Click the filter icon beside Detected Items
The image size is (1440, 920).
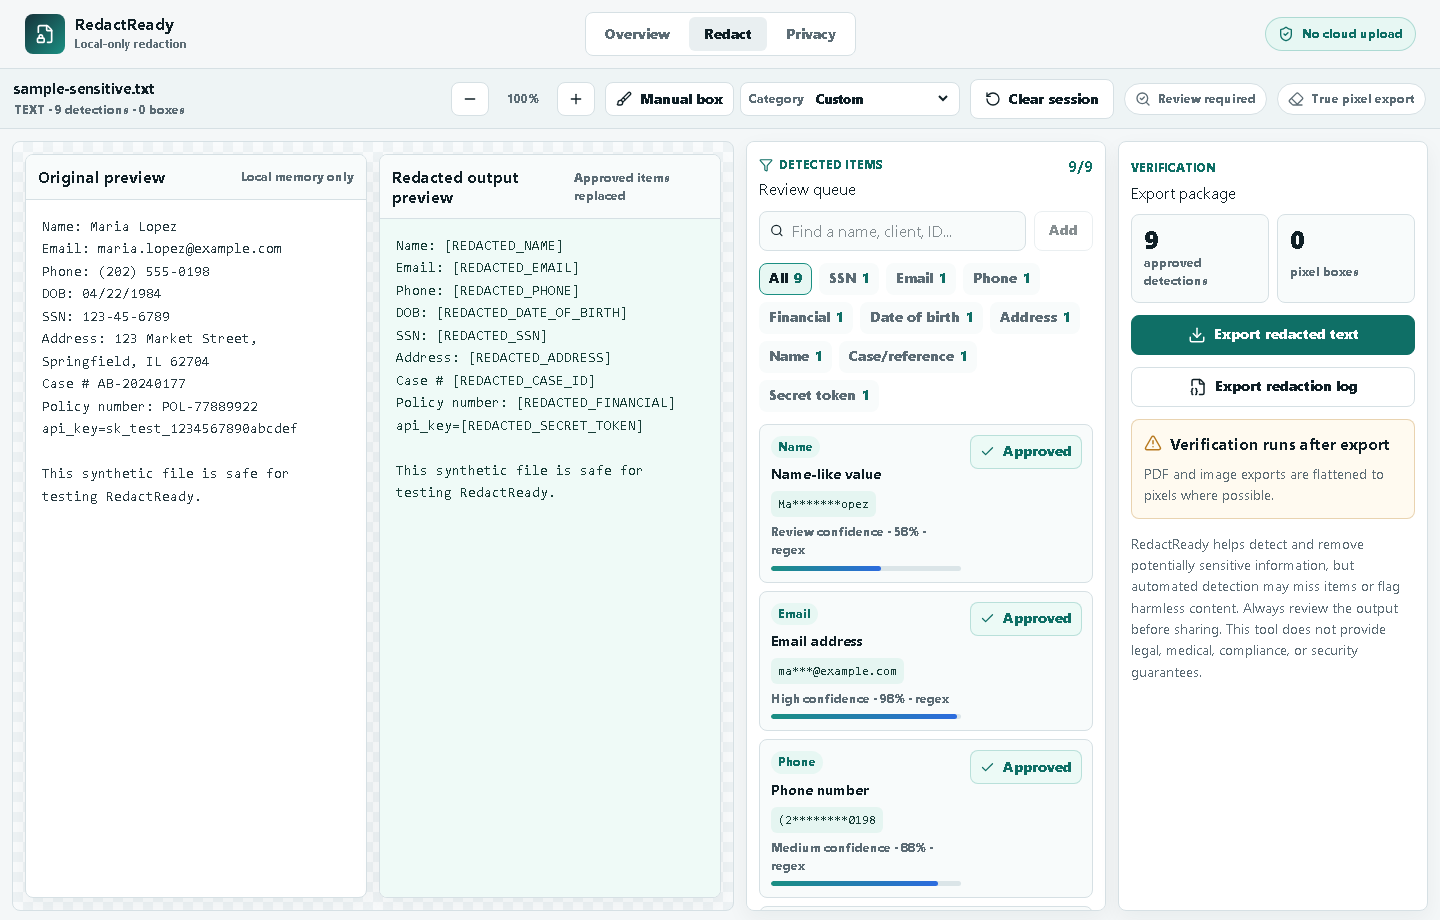[x=766, y=165]
